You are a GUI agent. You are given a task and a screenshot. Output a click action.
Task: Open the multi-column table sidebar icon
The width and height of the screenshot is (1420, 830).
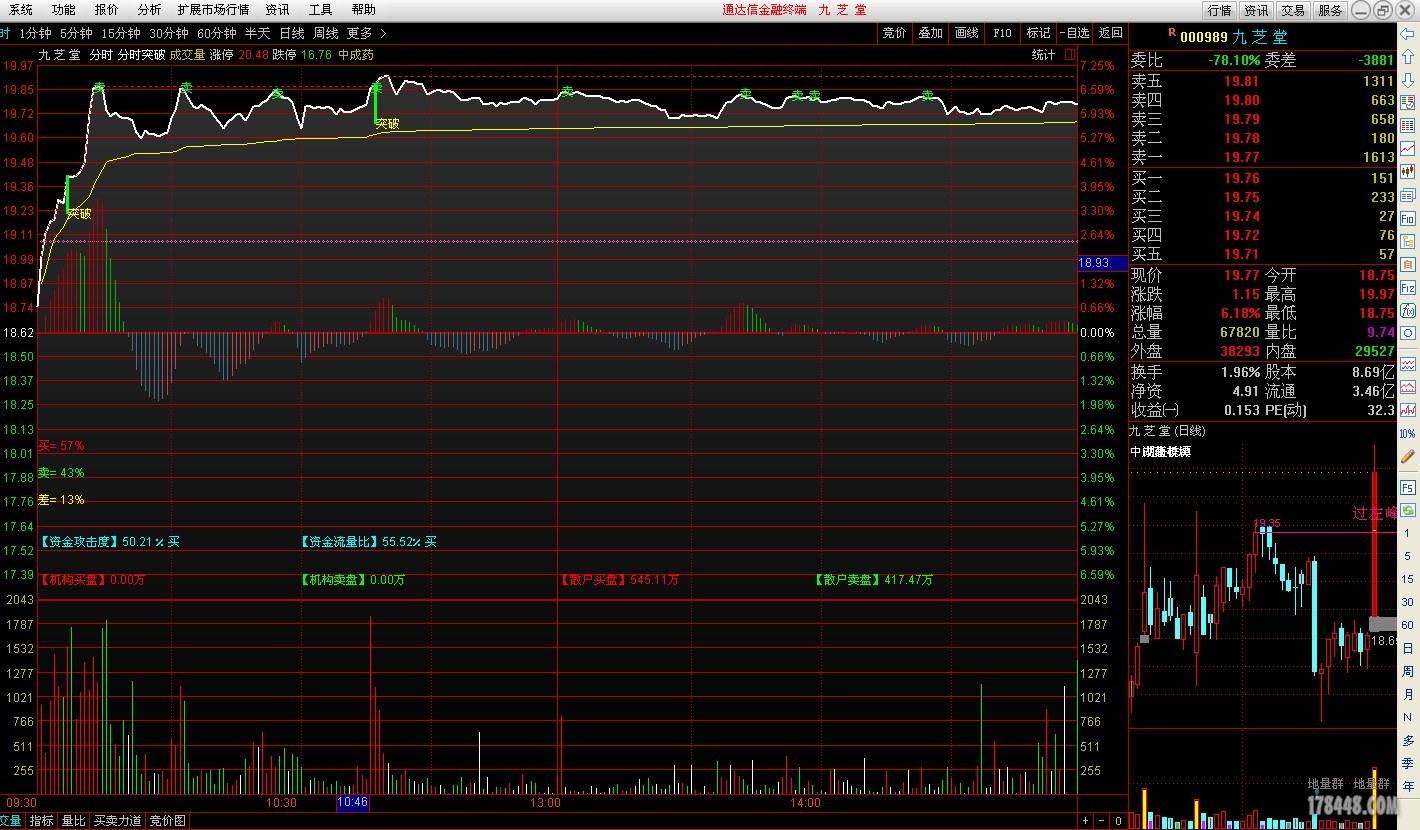[1408, 124]
